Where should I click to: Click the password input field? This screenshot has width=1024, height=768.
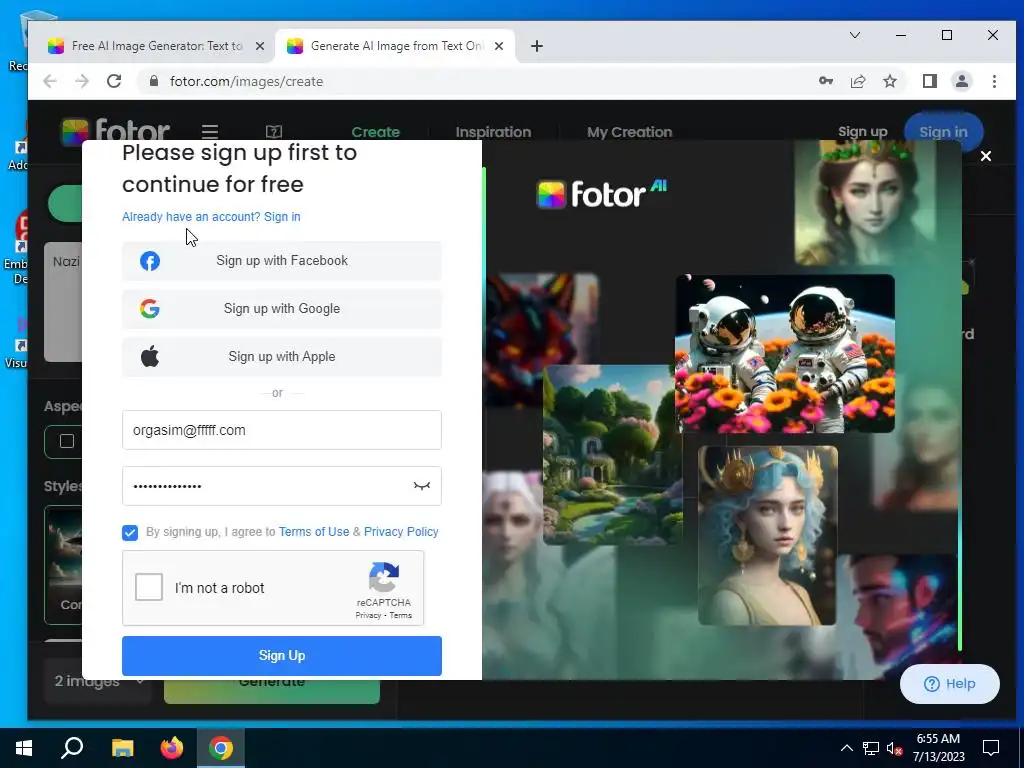pyautogui.click(x=281, y=486)
